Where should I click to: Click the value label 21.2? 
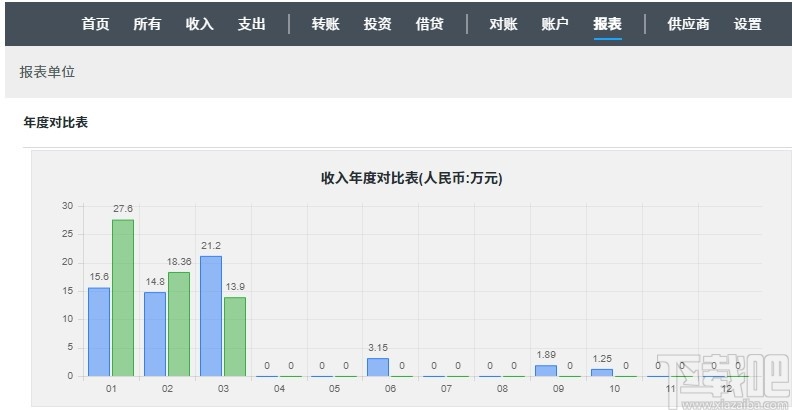tap(211, 246)
